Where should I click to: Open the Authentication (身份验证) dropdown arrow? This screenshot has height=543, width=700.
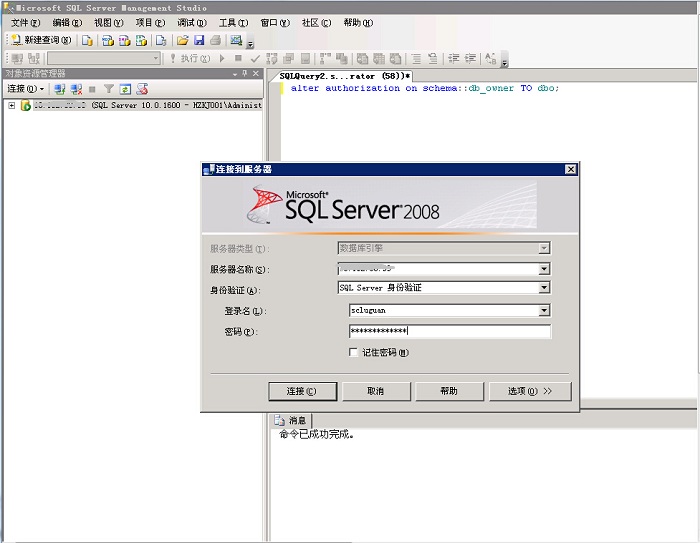tap(544, 288)
